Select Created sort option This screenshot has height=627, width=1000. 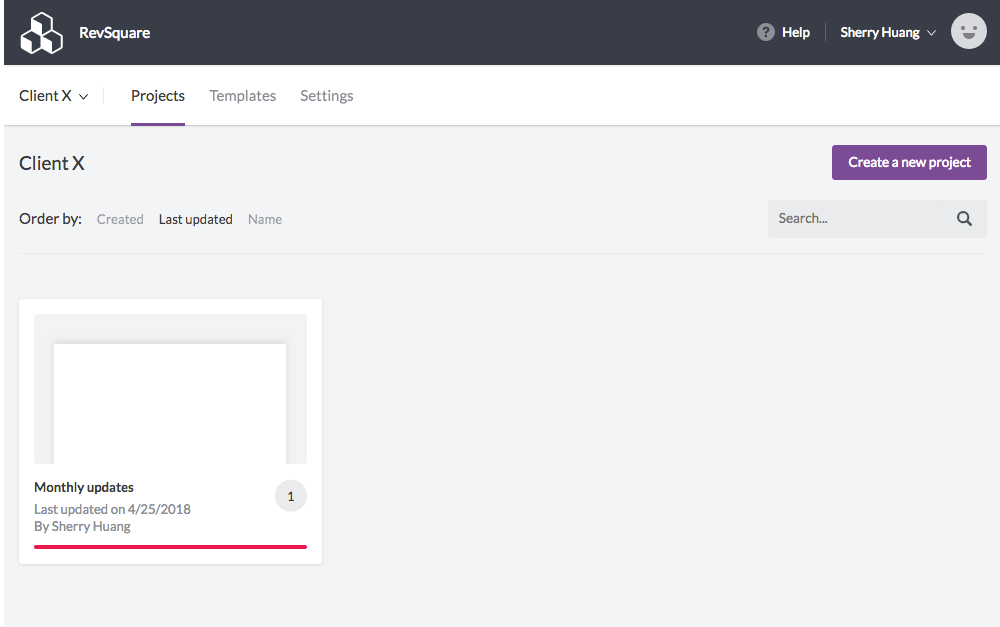[x=120, y=219]
